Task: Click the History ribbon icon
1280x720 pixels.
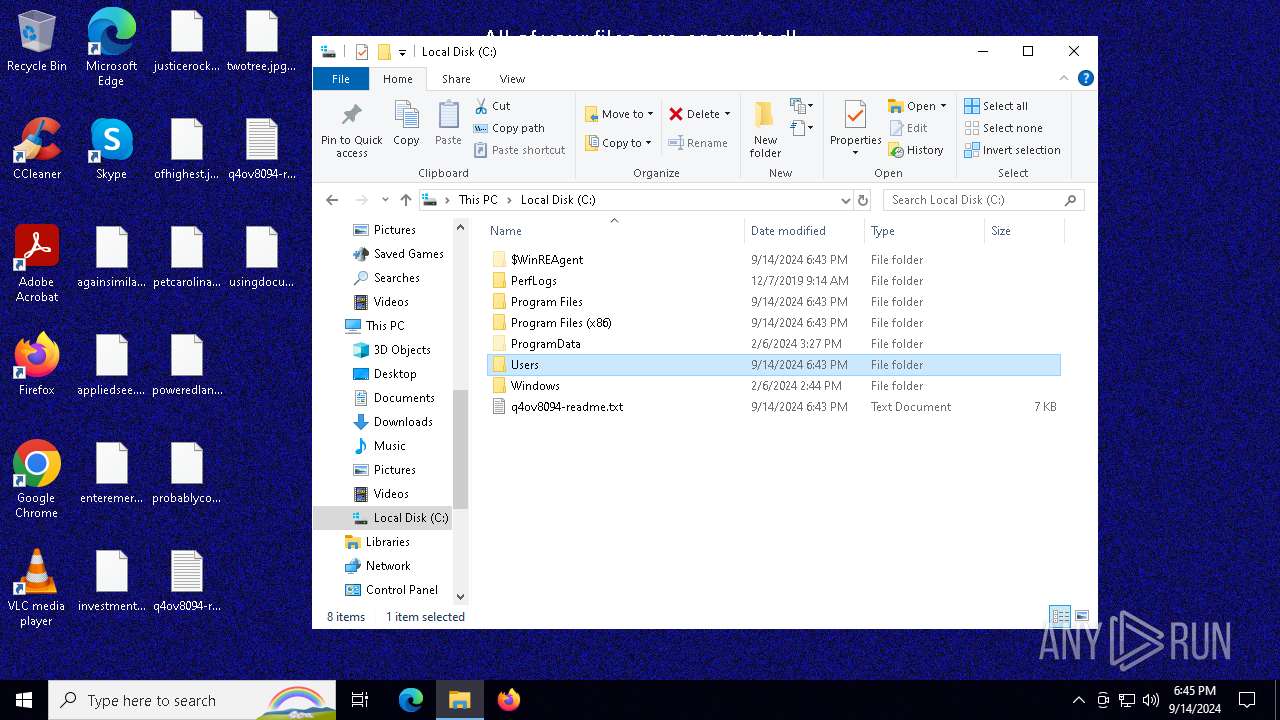Action: pyautogui.click(x=895, y=150)
